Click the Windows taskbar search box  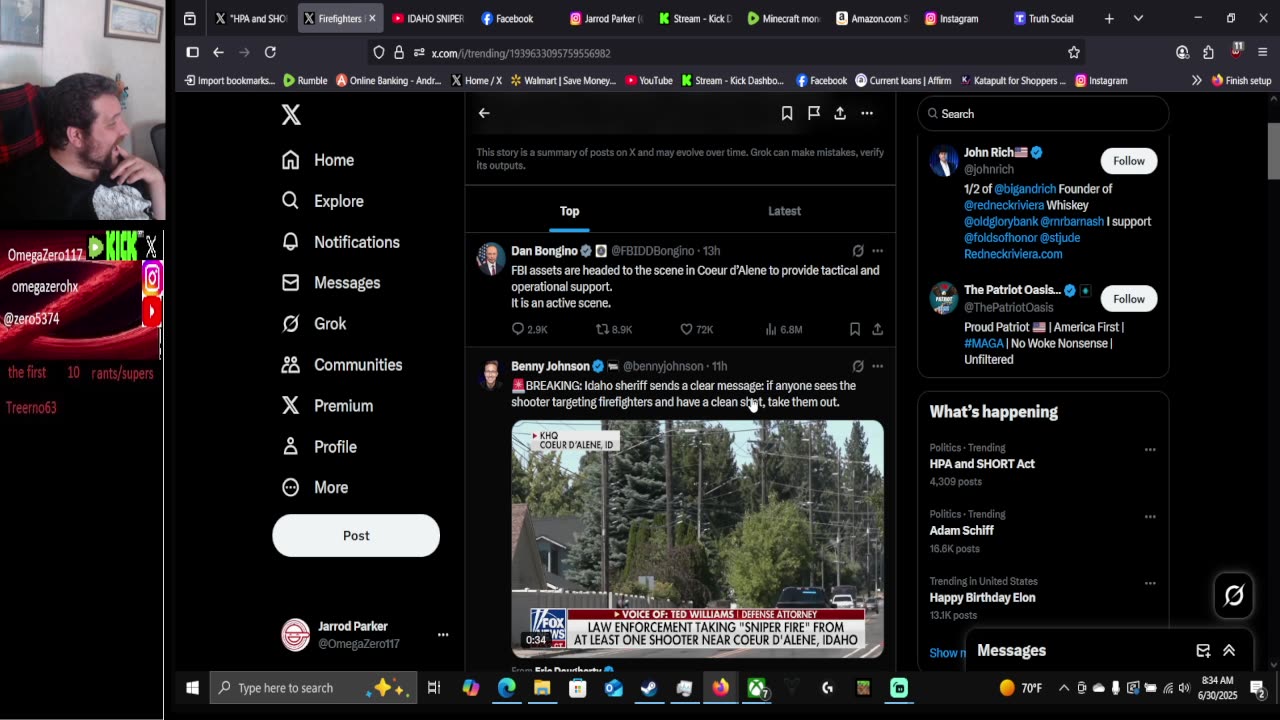[x=311, y=688]
